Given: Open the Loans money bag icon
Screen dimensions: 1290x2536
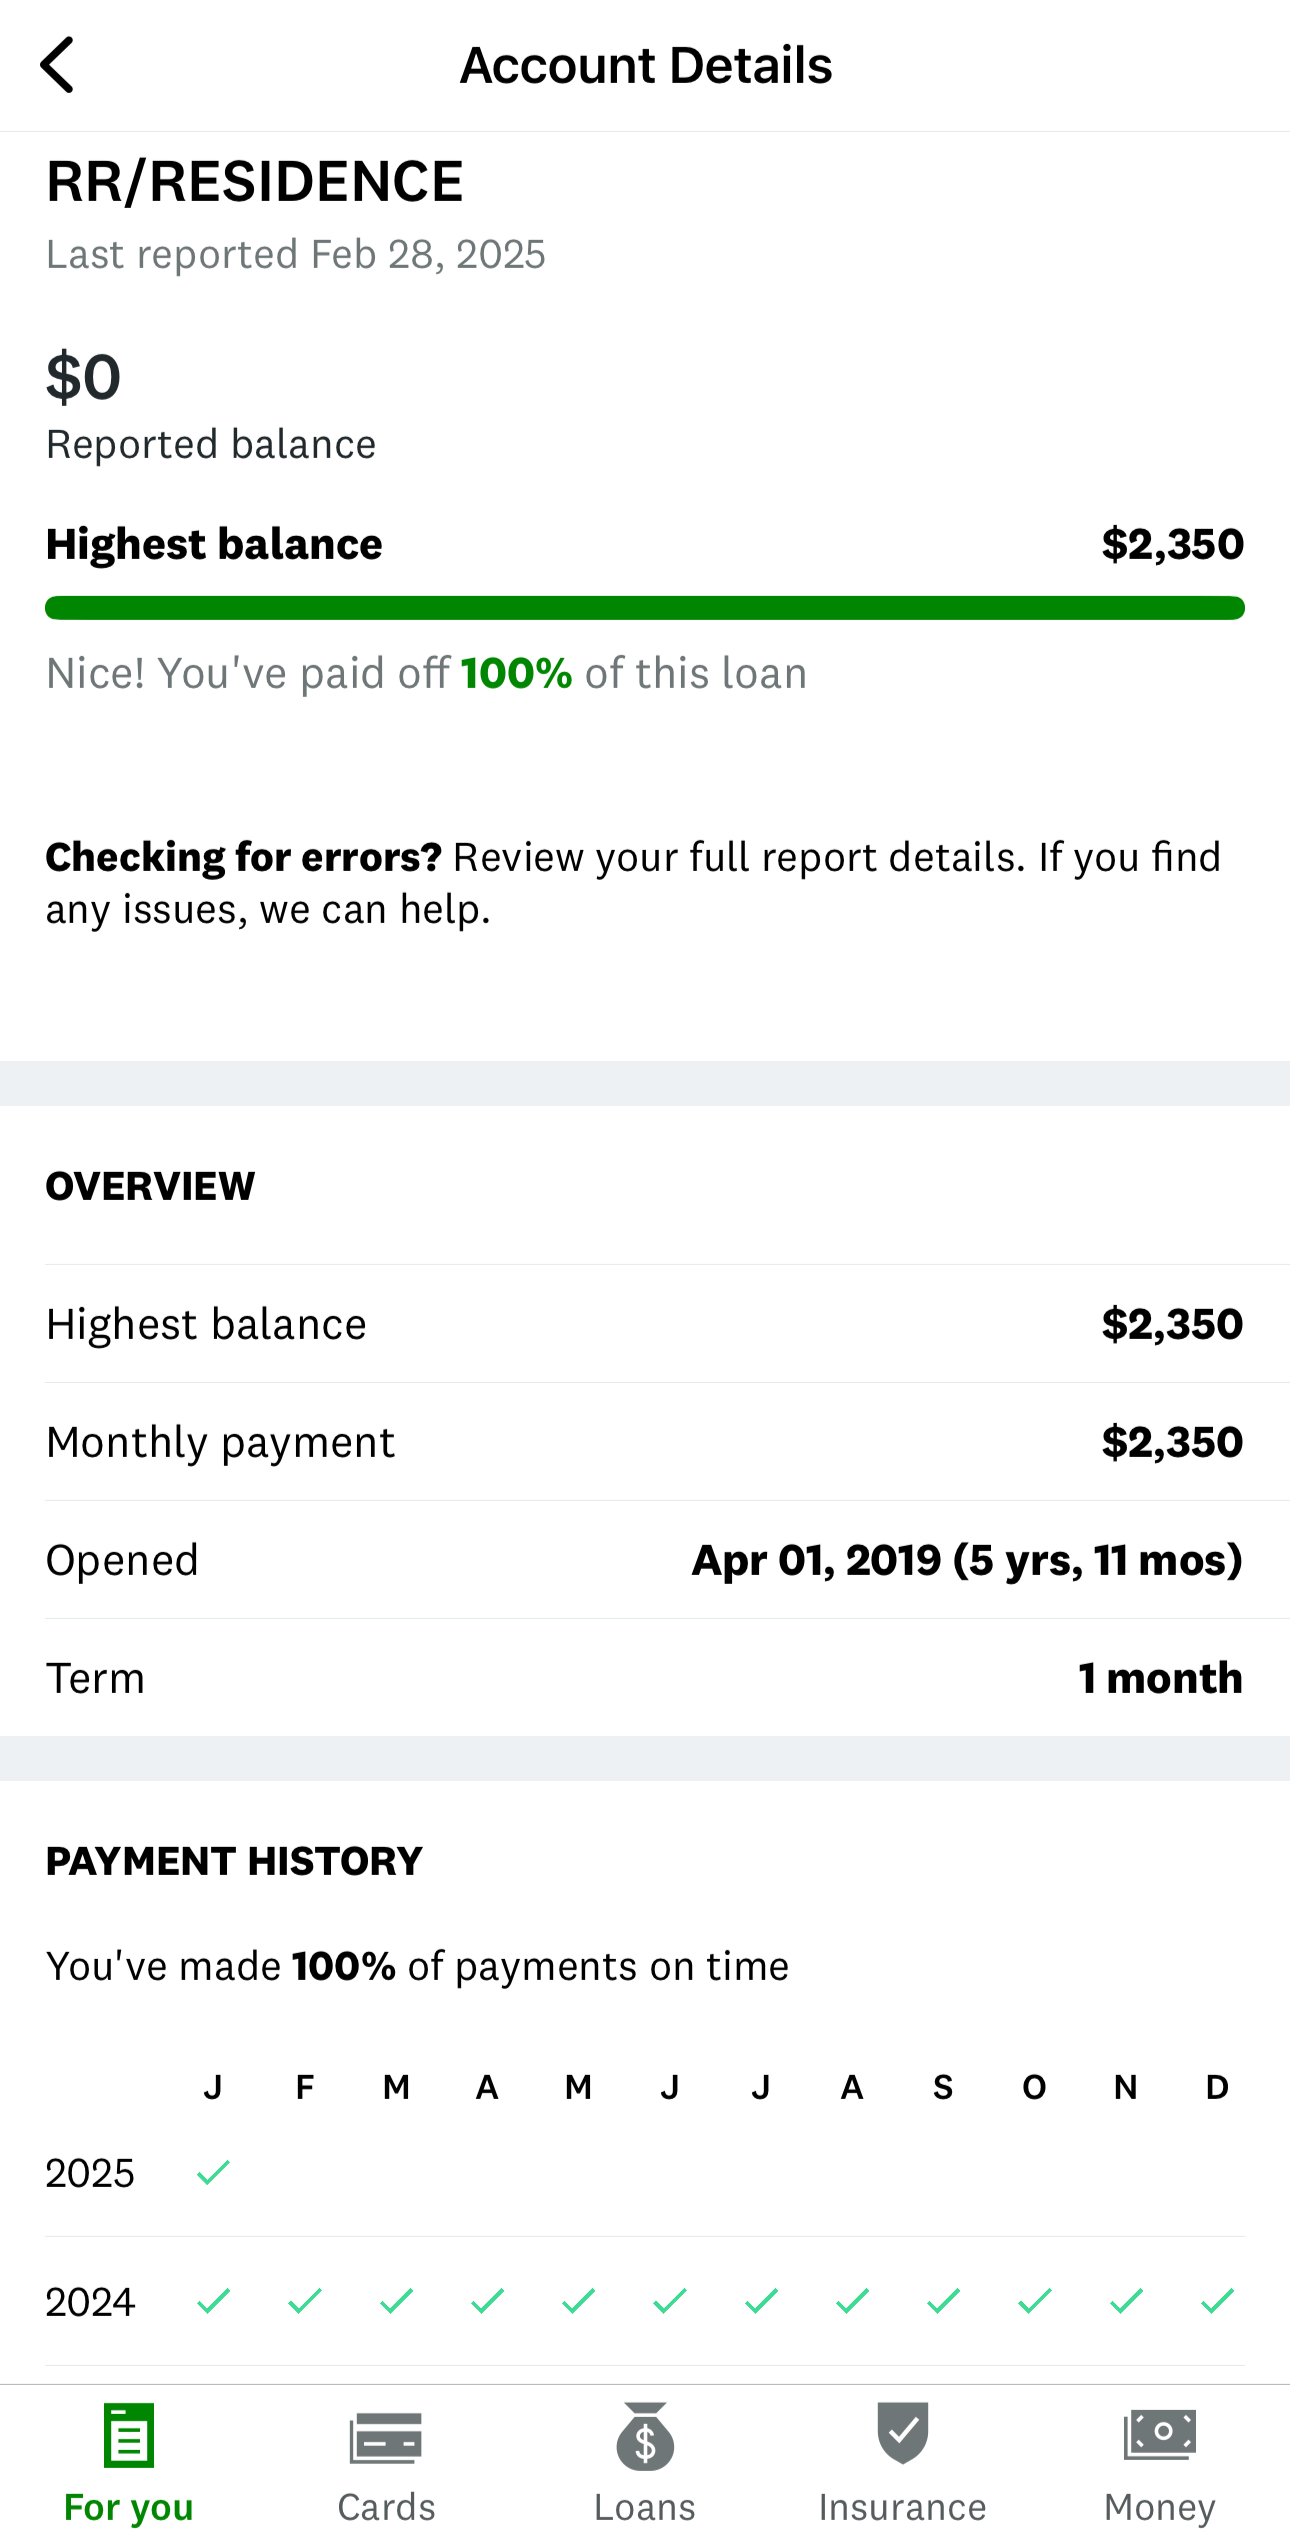Looking at the screenshot, I should pos(645,2435).
